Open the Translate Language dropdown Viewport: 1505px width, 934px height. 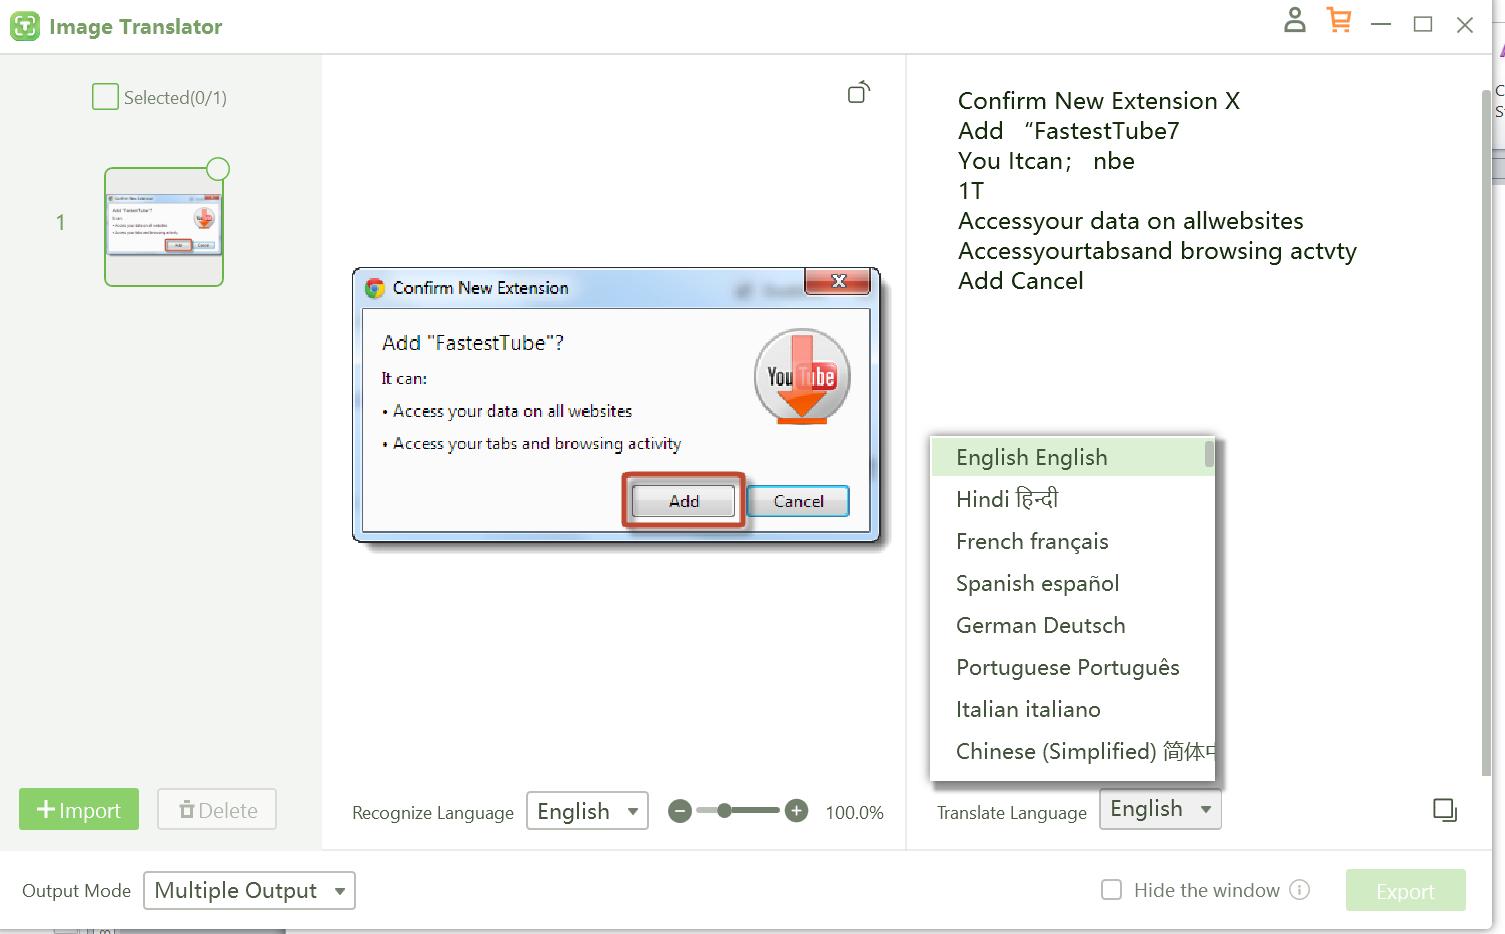tap(1159, 809)
